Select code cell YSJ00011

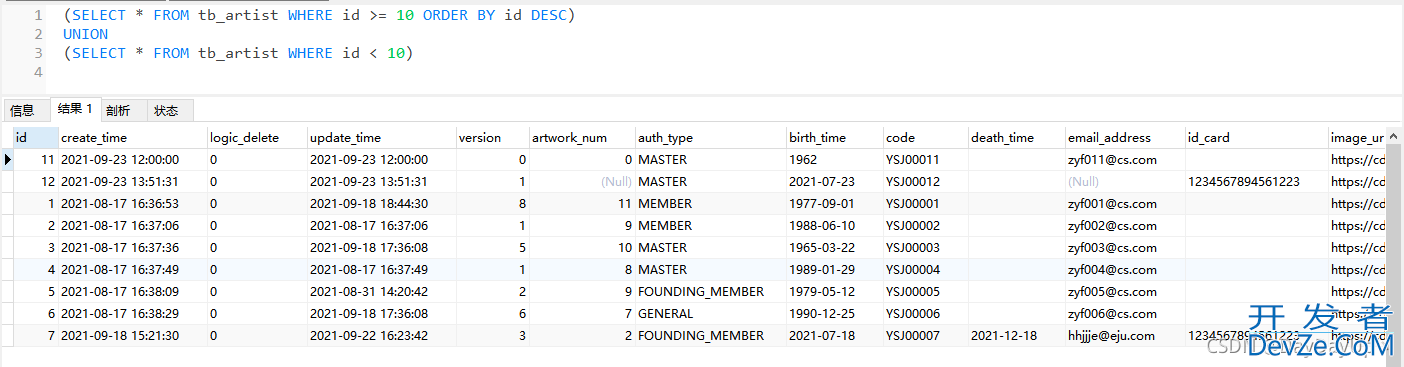coord(925,160)
